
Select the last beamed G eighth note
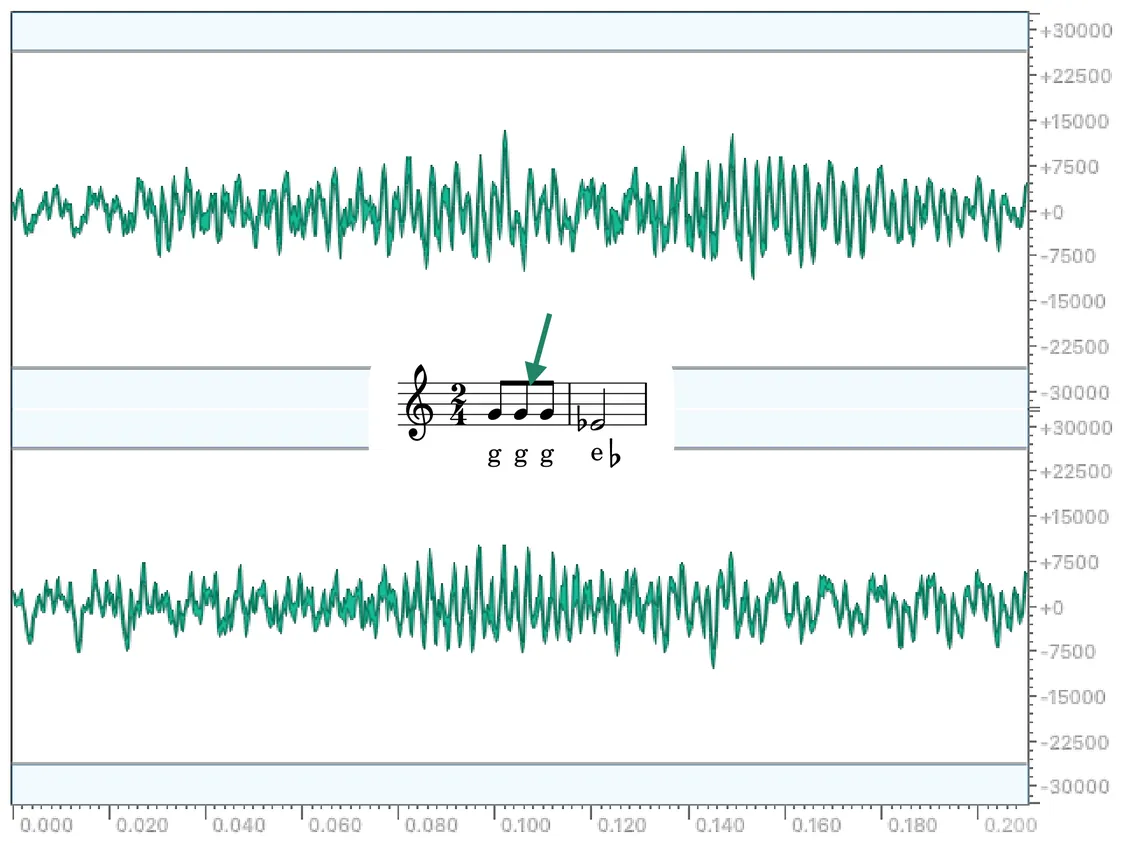[547, 413]
